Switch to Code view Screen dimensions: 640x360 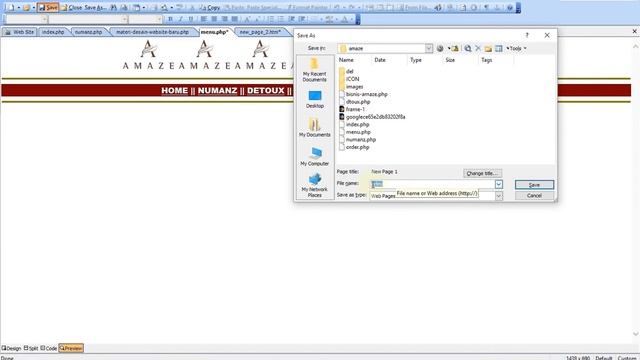click(x=49, y=348)
